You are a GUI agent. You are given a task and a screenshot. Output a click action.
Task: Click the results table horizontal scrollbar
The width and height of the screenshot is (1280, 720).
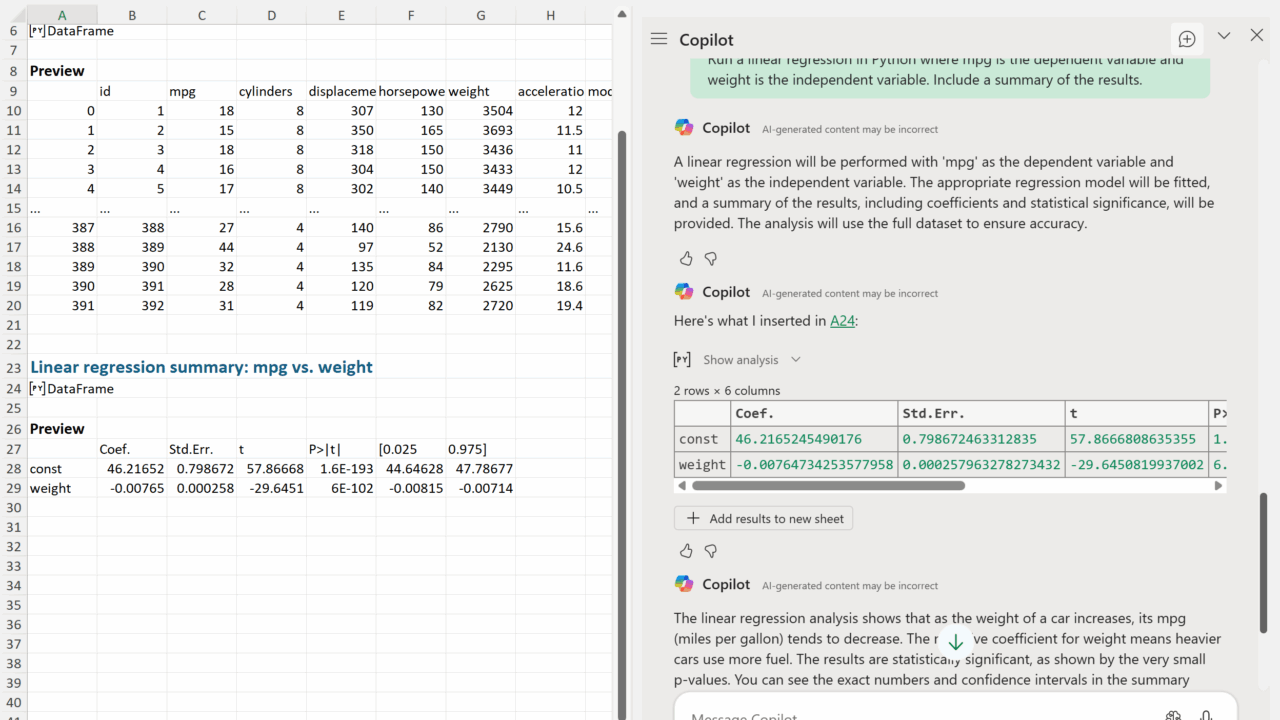(828, 486)
